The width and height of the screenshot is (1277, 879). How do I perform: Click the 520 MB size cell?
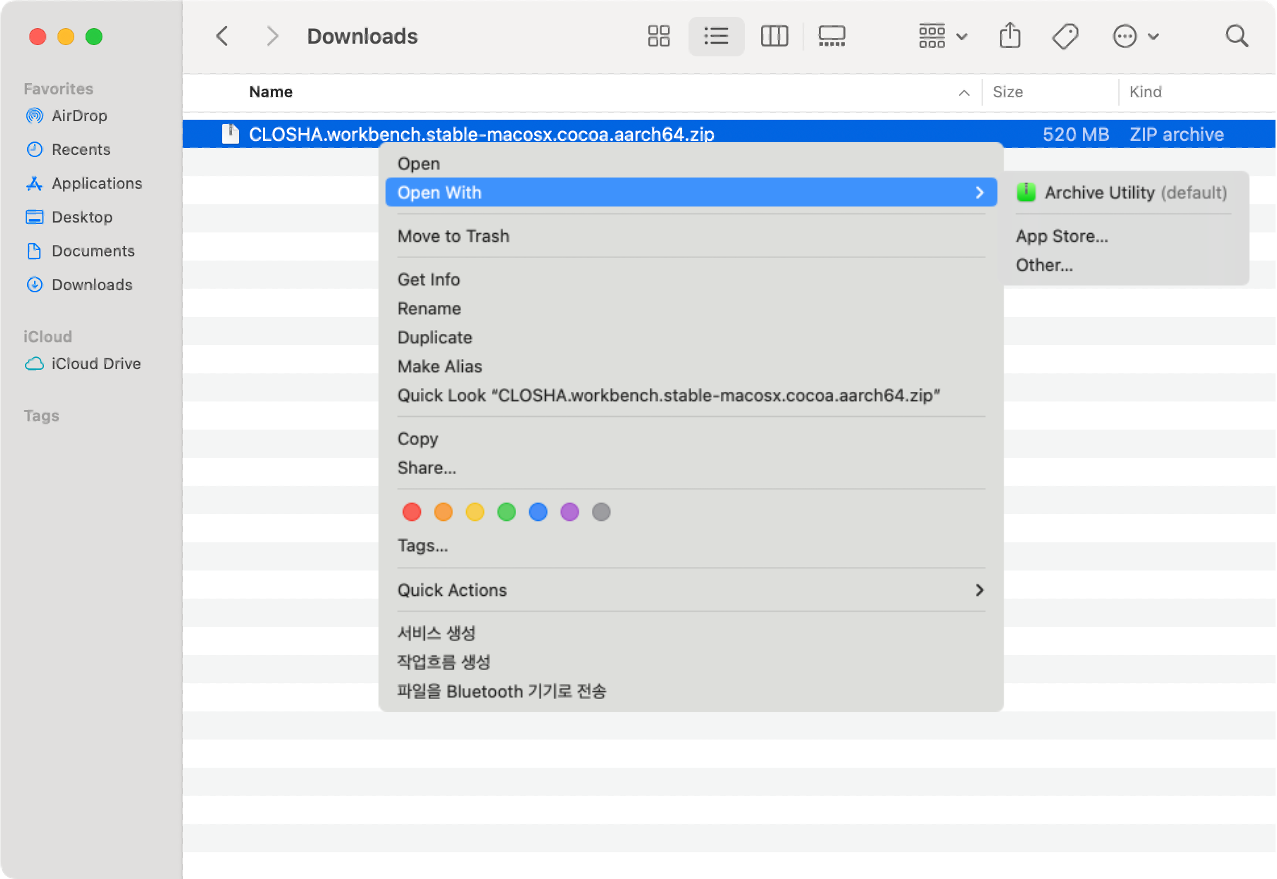click(x=1076, y=134)
